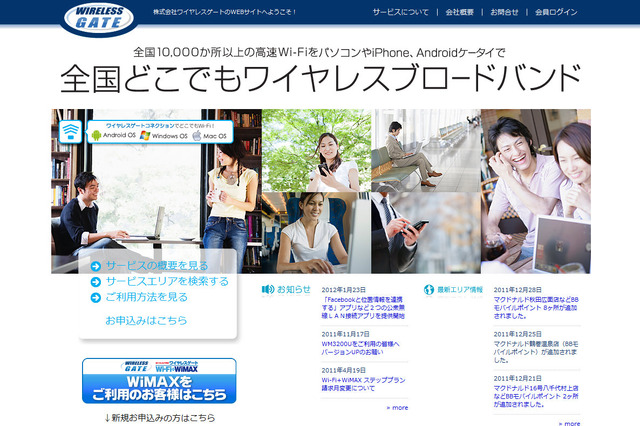Image resolution: width=640 pixels, height=426 pixels.
Task: Select the Windows OS icon
Action: pos(144,135)
